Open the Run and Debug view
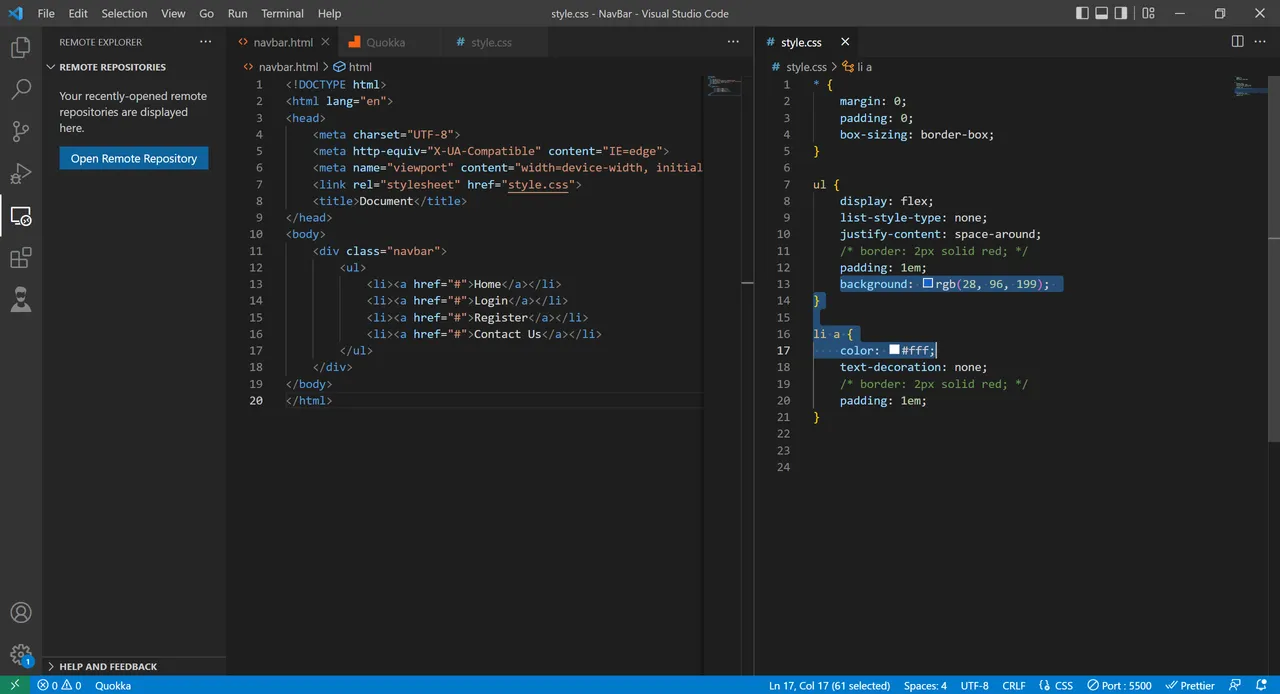This screenshot has width=1280, height=694. click(x=21, y=173)
